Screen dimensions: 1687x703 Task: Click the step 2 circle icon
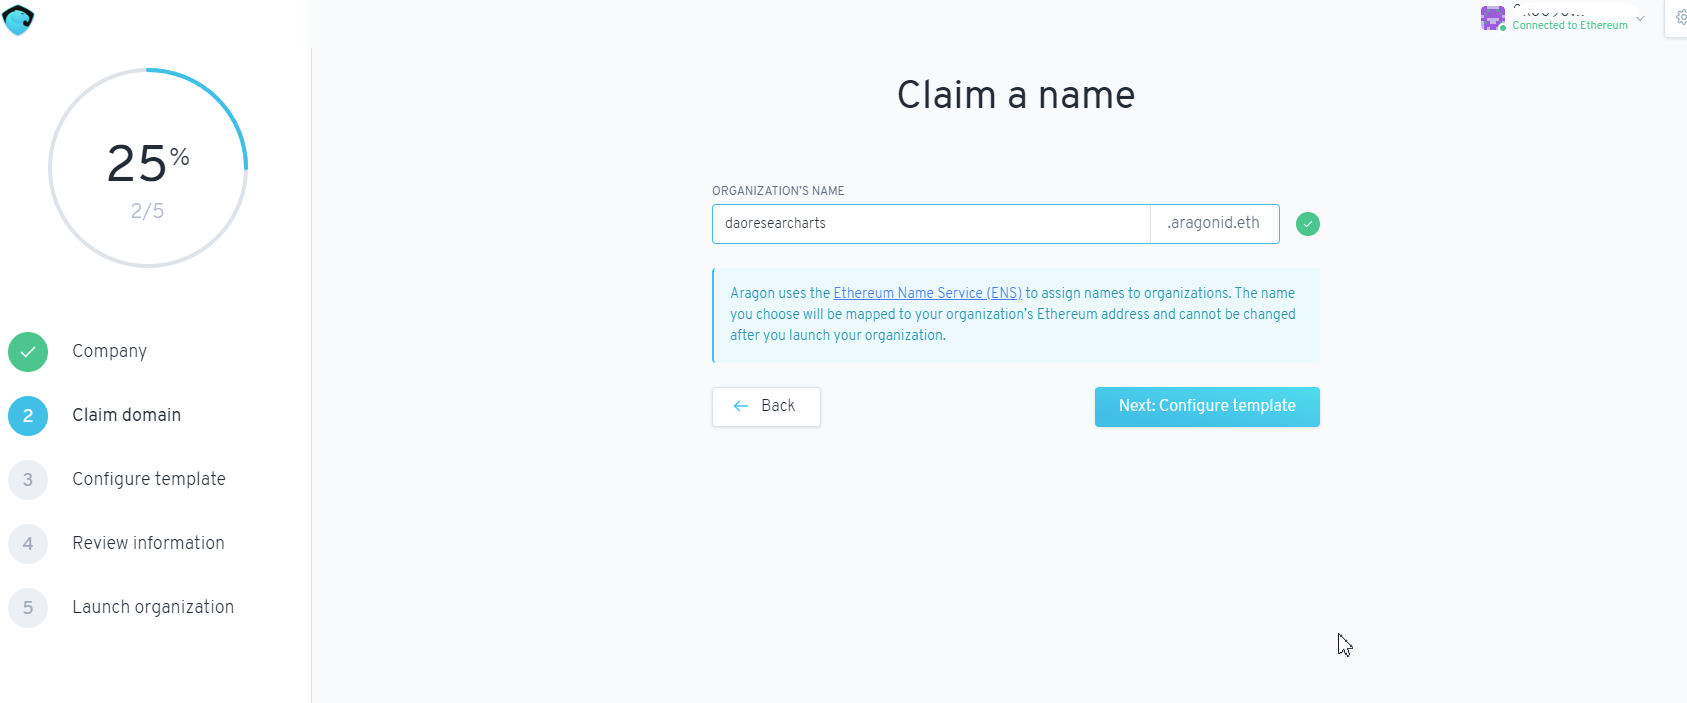[28, 416]
